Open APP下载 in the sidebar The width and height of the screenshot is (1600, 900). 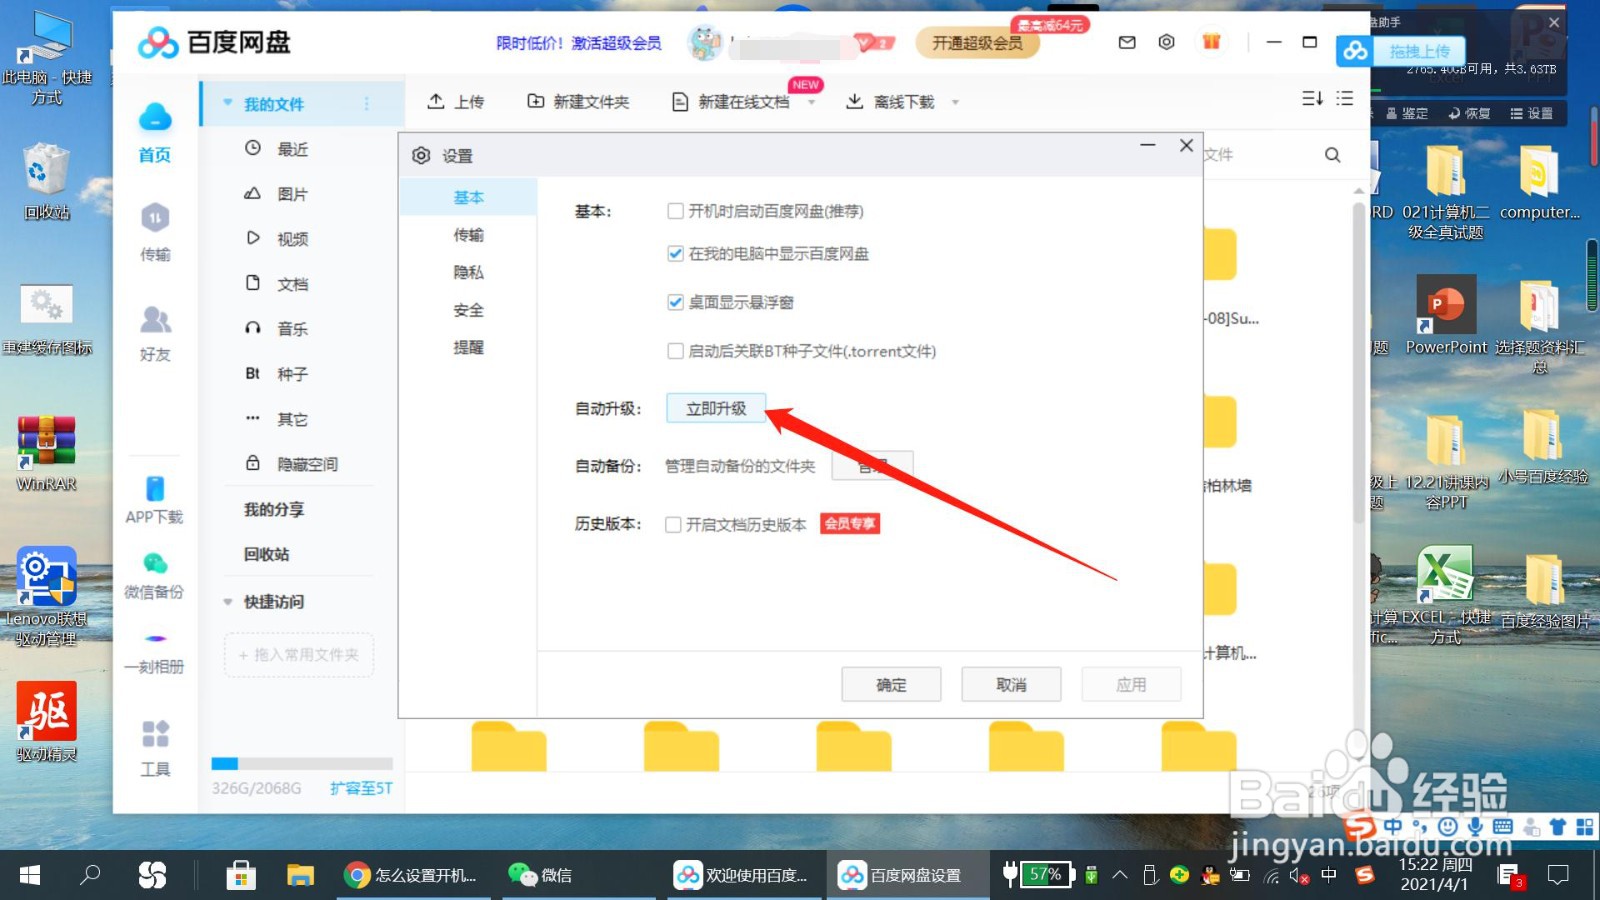pyautogui.click(x=154, y=500)
